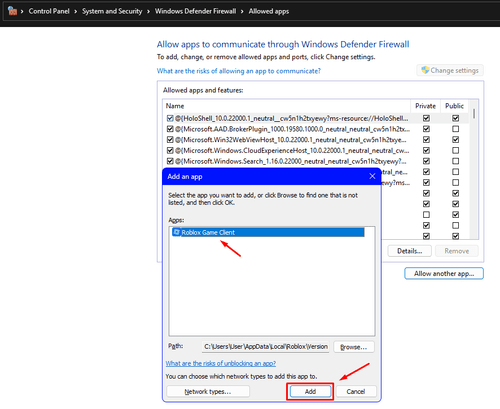Select Microsoft.Windows.CloudExperienceHost row text
500x409 pixels.
pyautogui.click(x=292, y=150)
